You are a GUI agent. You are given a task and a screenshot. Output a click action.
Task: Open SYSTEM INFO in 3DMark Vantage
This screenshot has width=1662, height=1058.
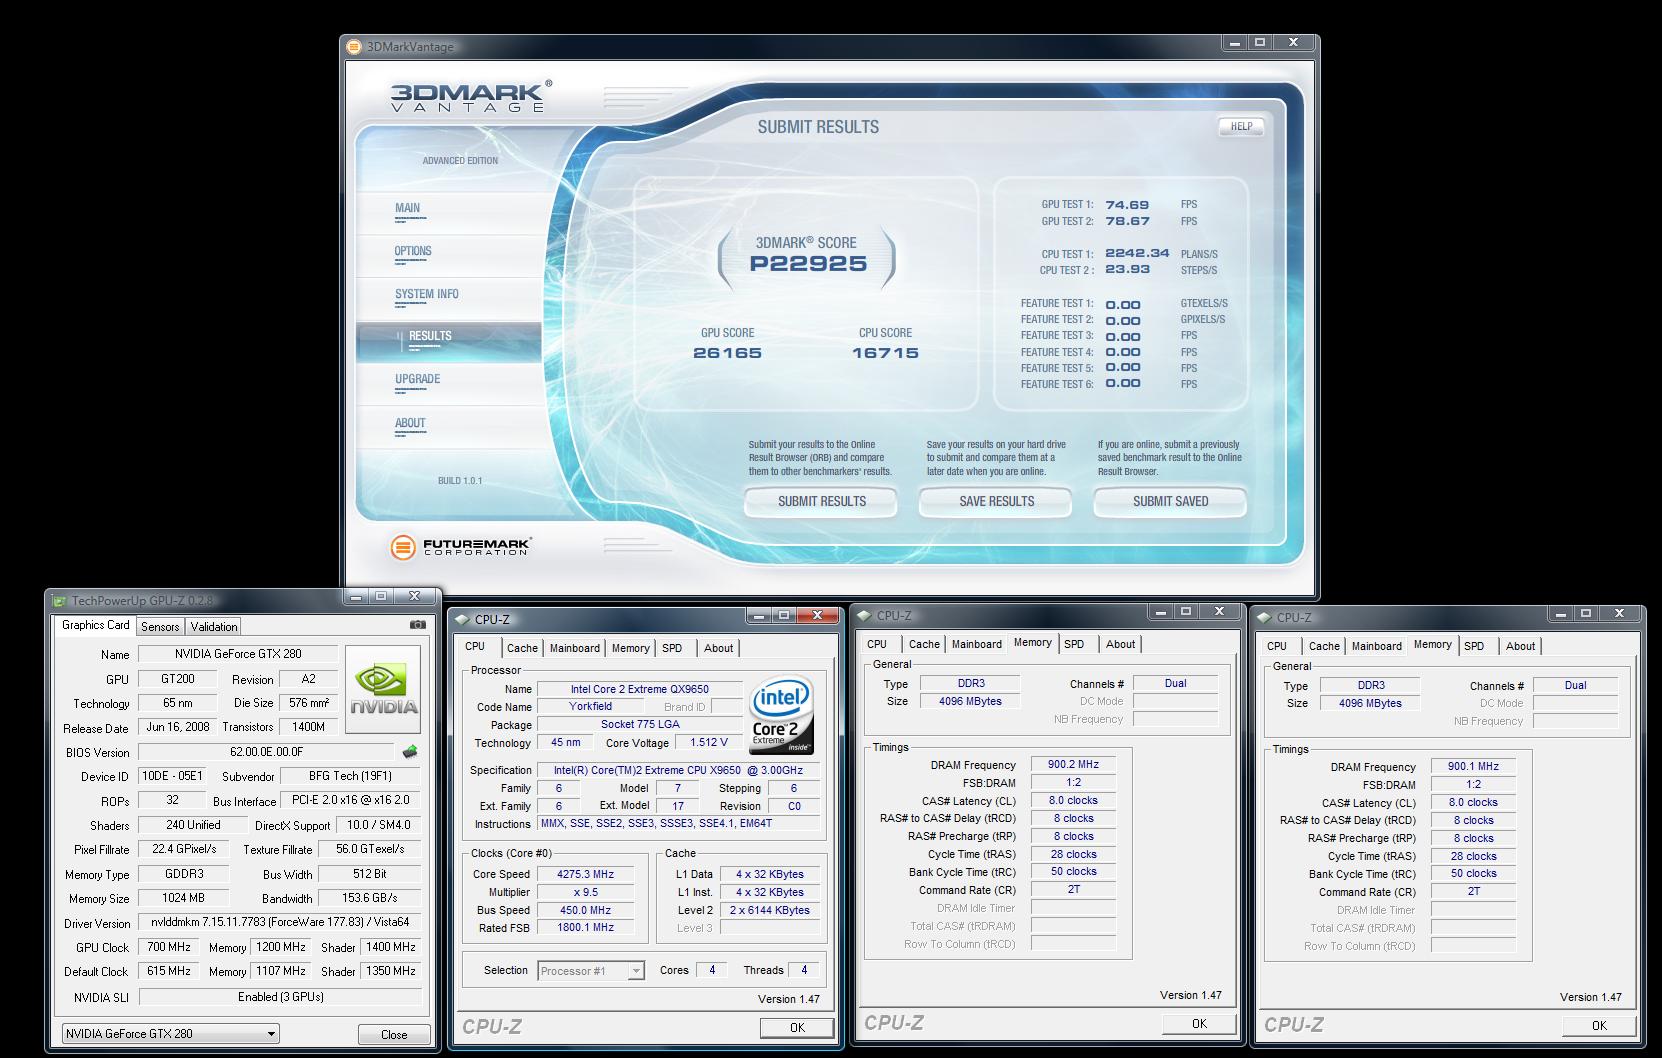point(426,294)
